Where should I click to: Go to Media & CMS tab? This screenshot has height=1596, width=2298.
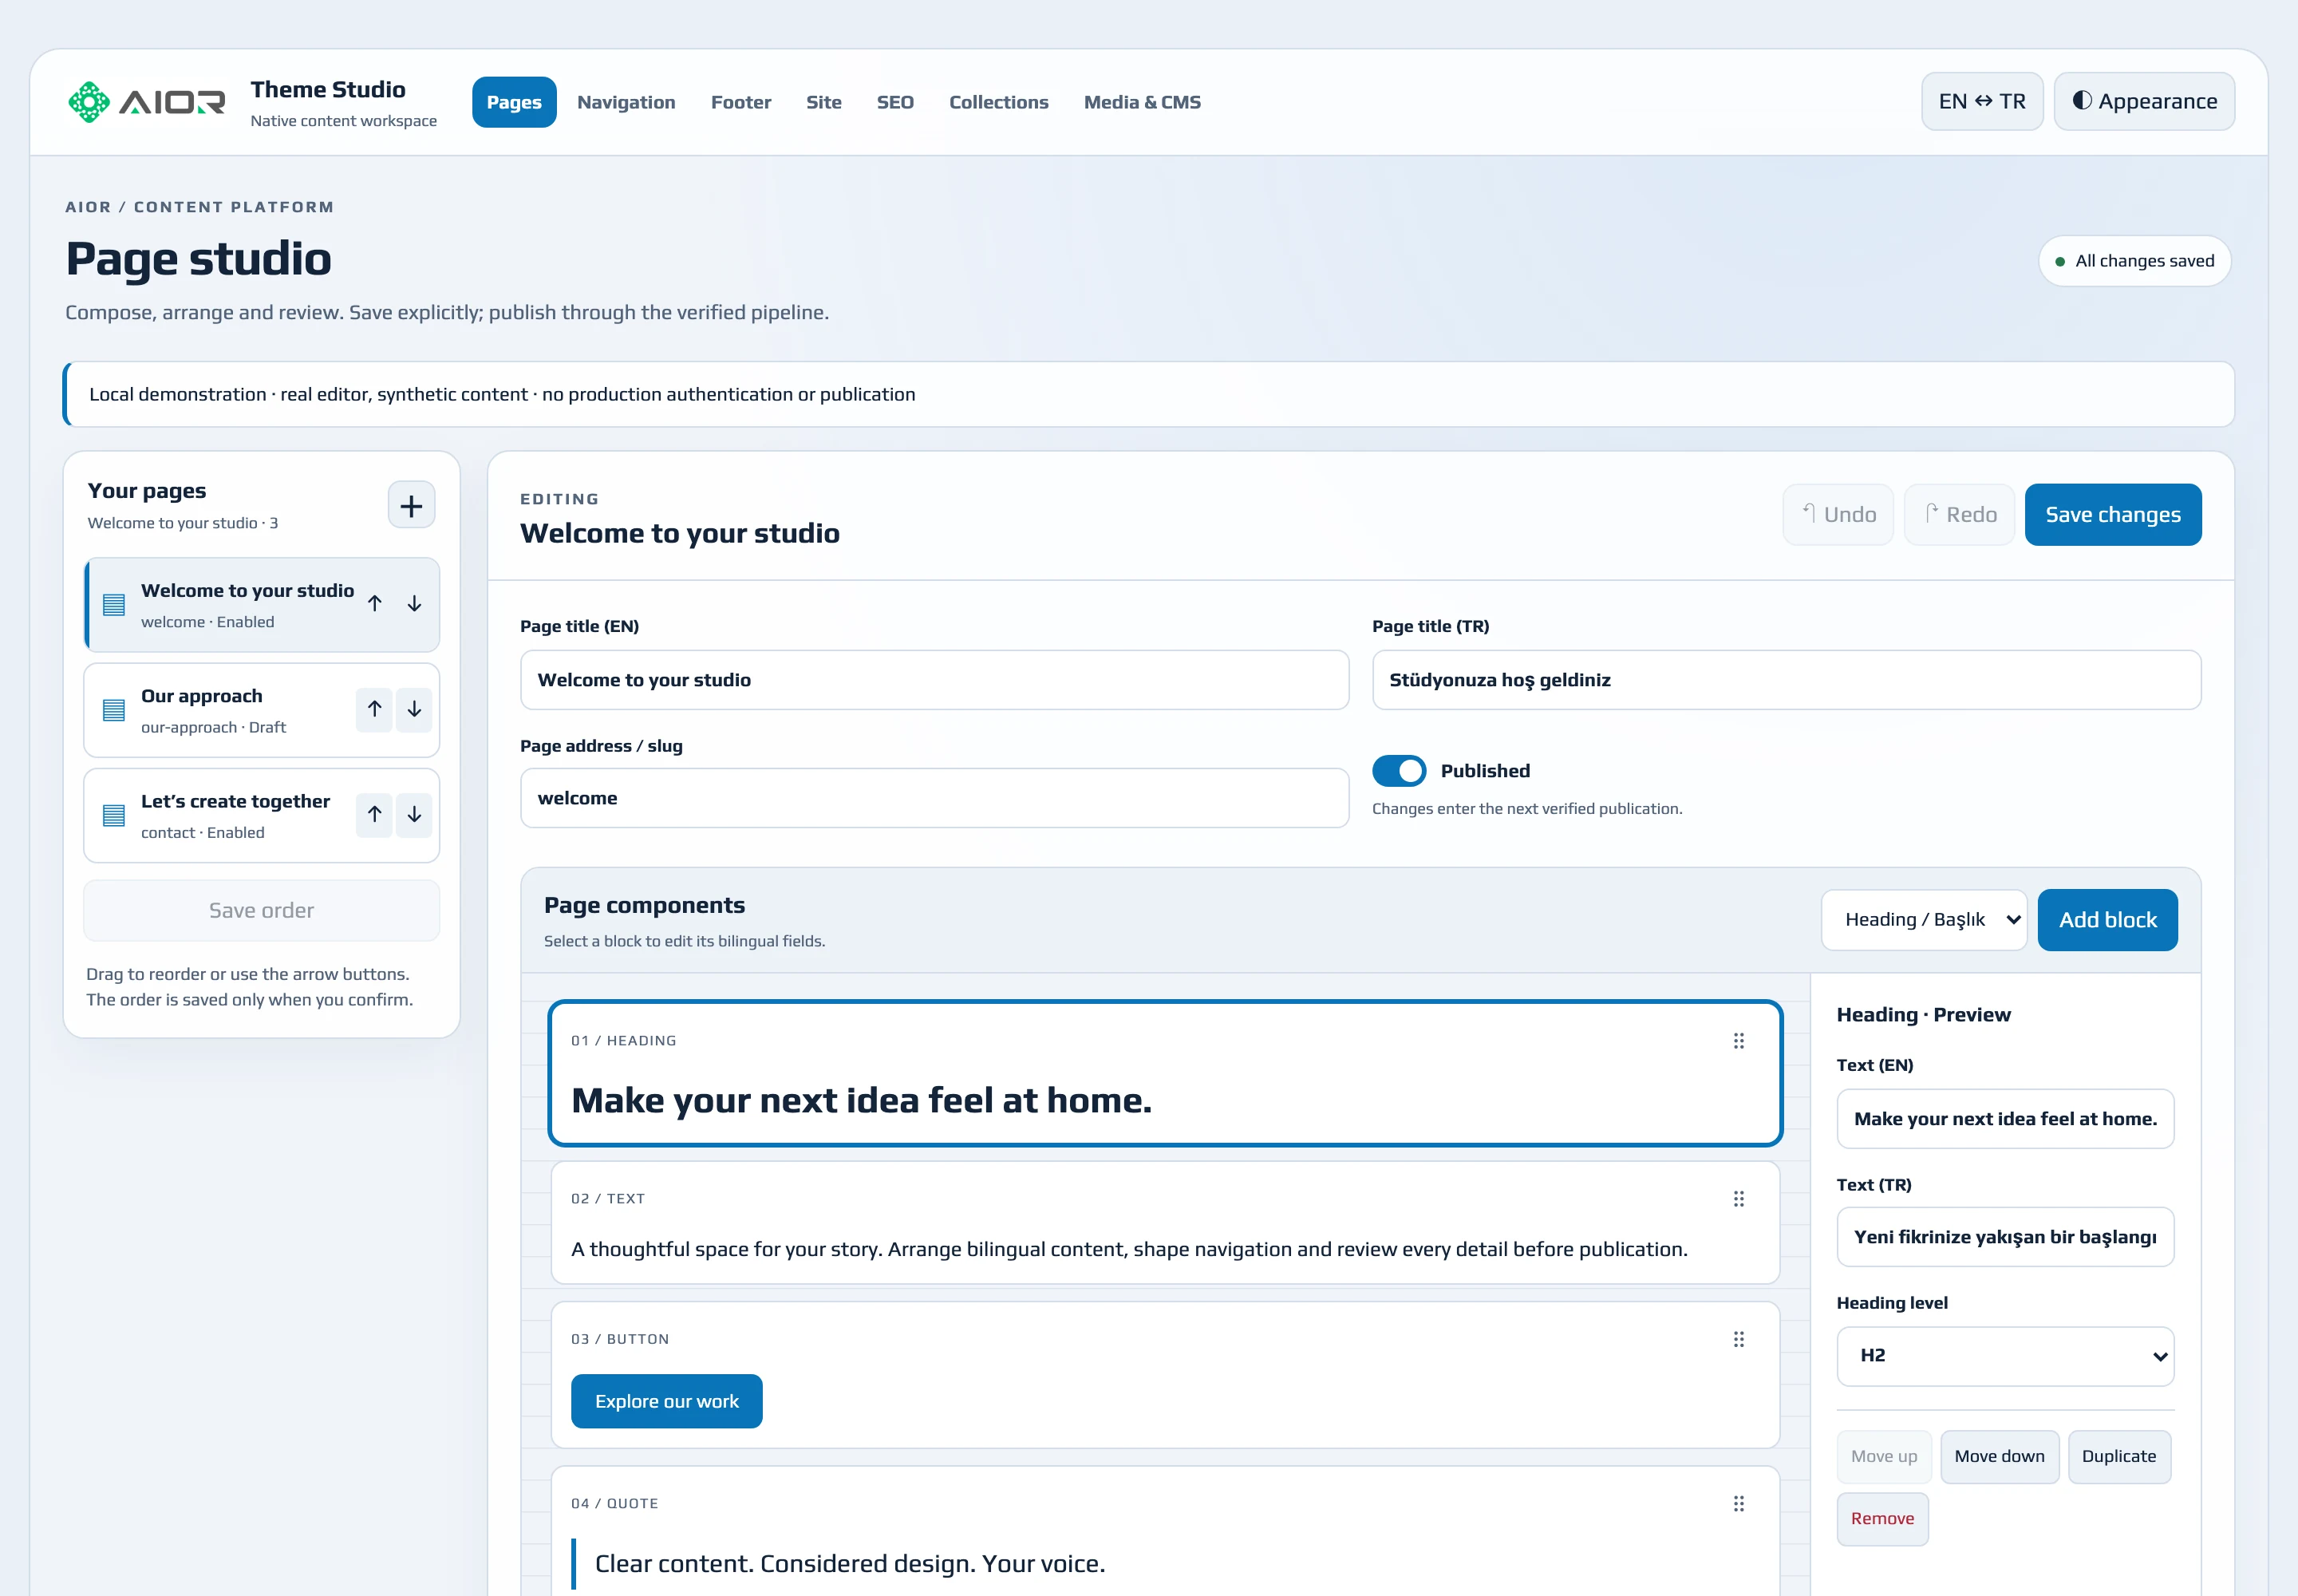[x=1142, y=102]
